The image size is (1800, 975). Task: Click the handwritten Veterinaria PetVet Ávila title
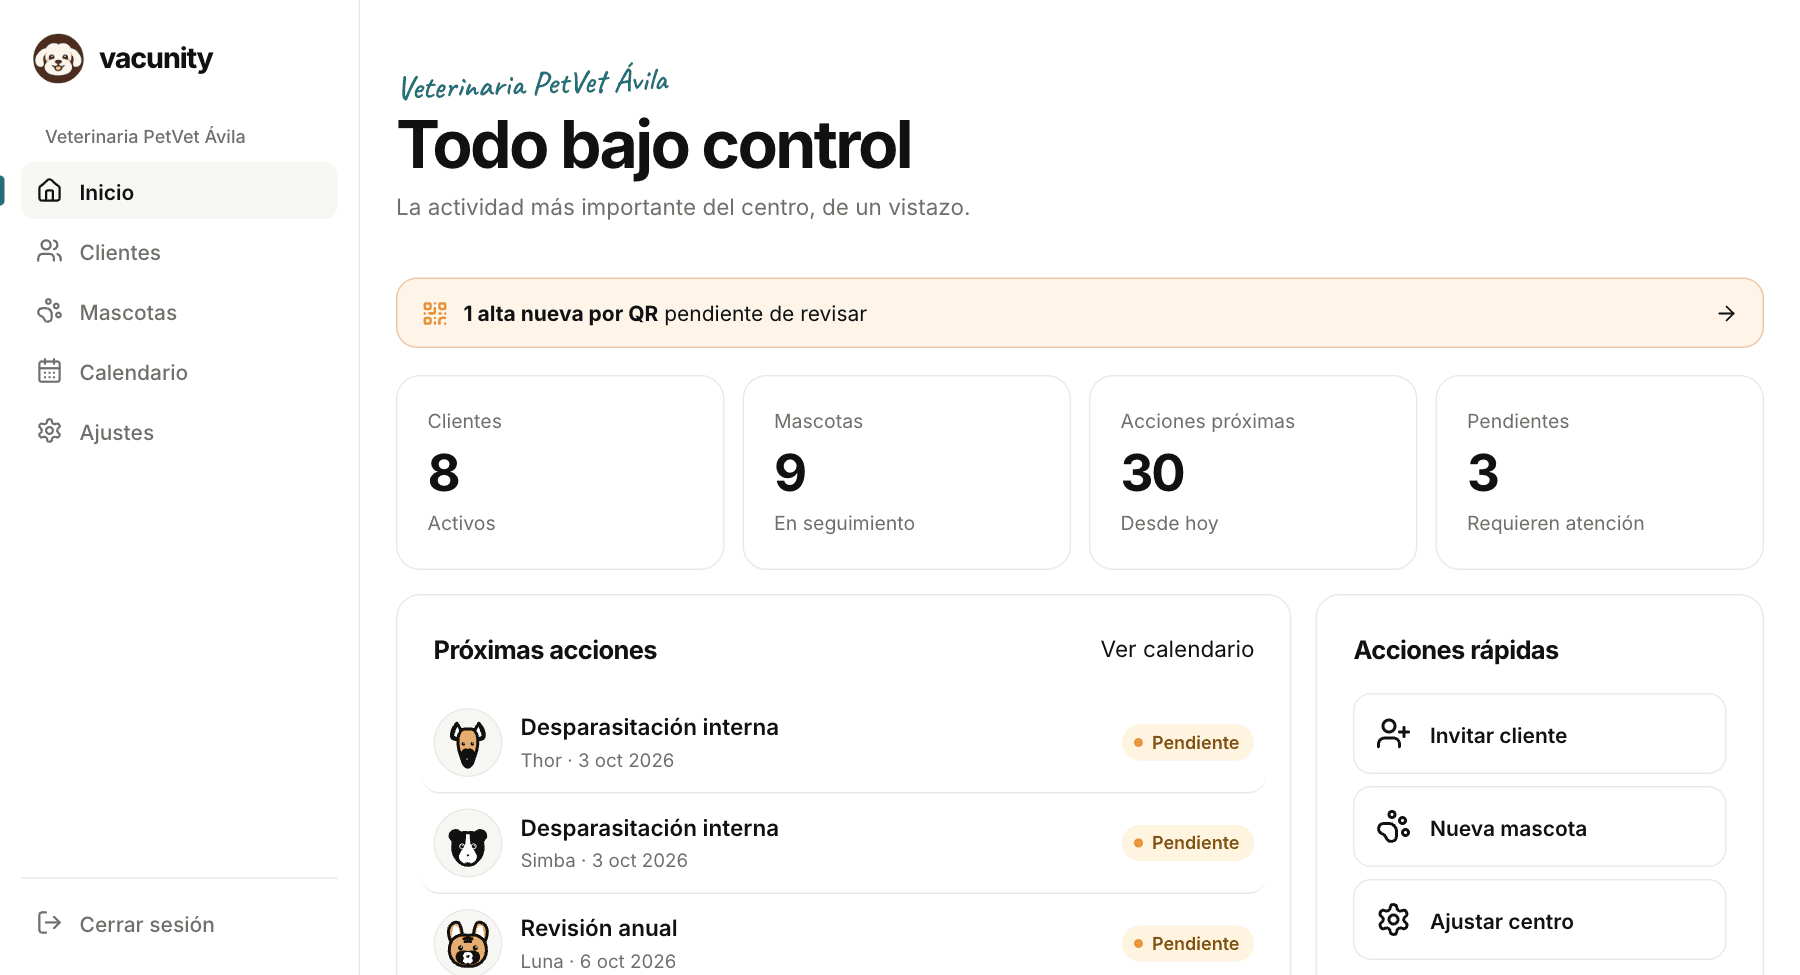(534, 82)
